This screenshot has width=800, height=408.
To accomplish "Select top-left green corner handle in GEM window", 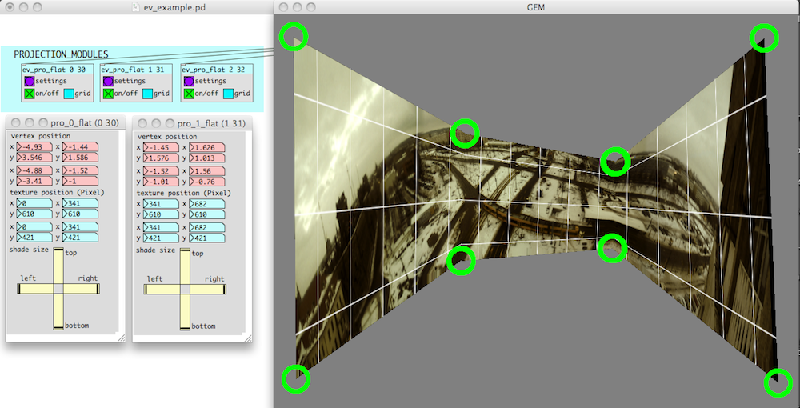I will tap(293, 37).
